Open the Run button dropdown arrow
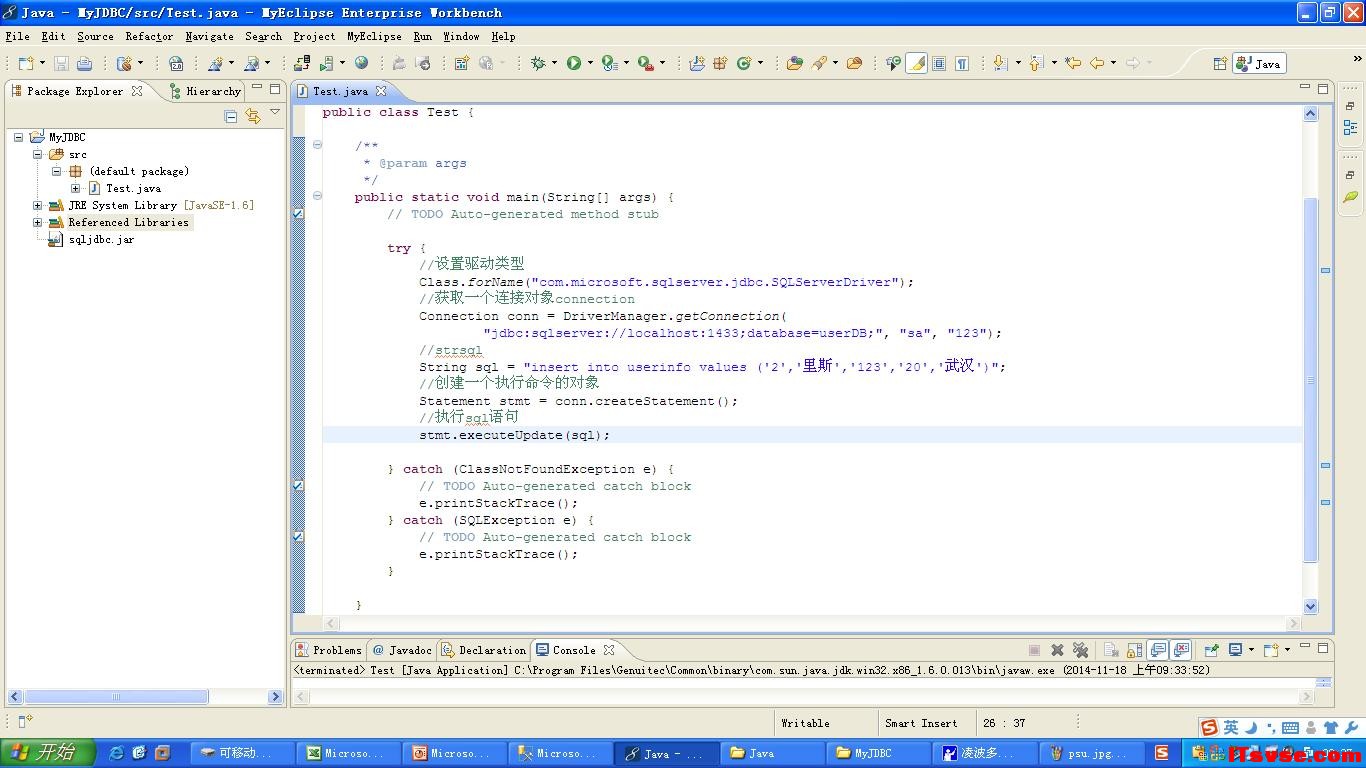1366x768 pixels. [590, 63]
